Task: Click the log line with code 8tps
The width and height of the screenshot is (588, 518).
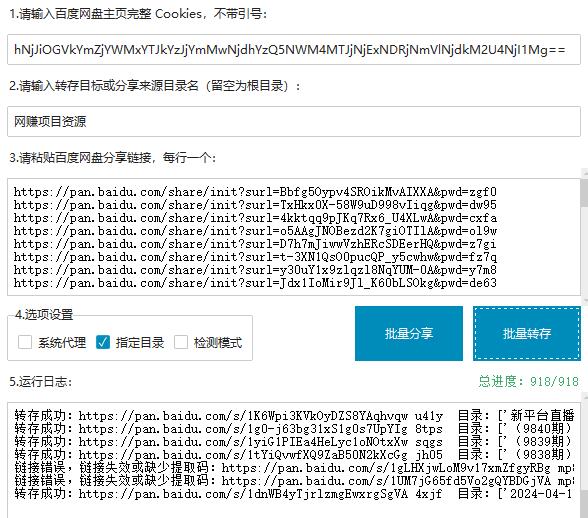Action: (x=294, y=429)
